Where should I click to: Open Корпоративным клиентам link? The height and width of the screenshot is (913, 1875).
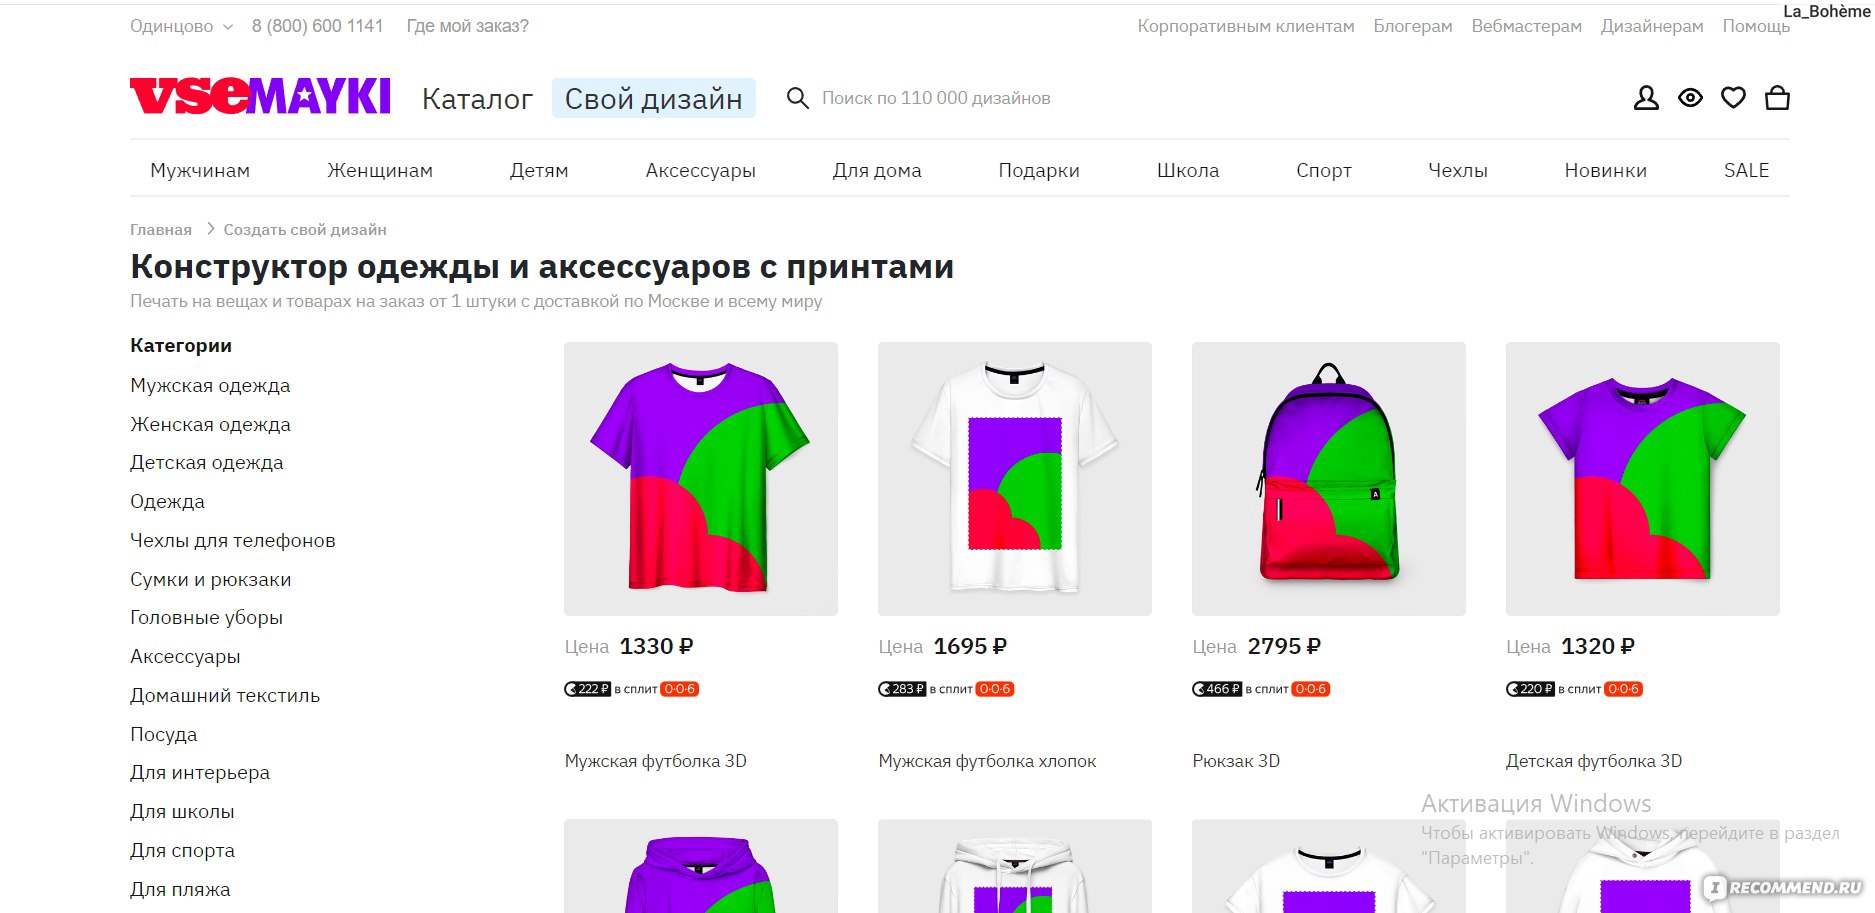tap(1246, 26)
